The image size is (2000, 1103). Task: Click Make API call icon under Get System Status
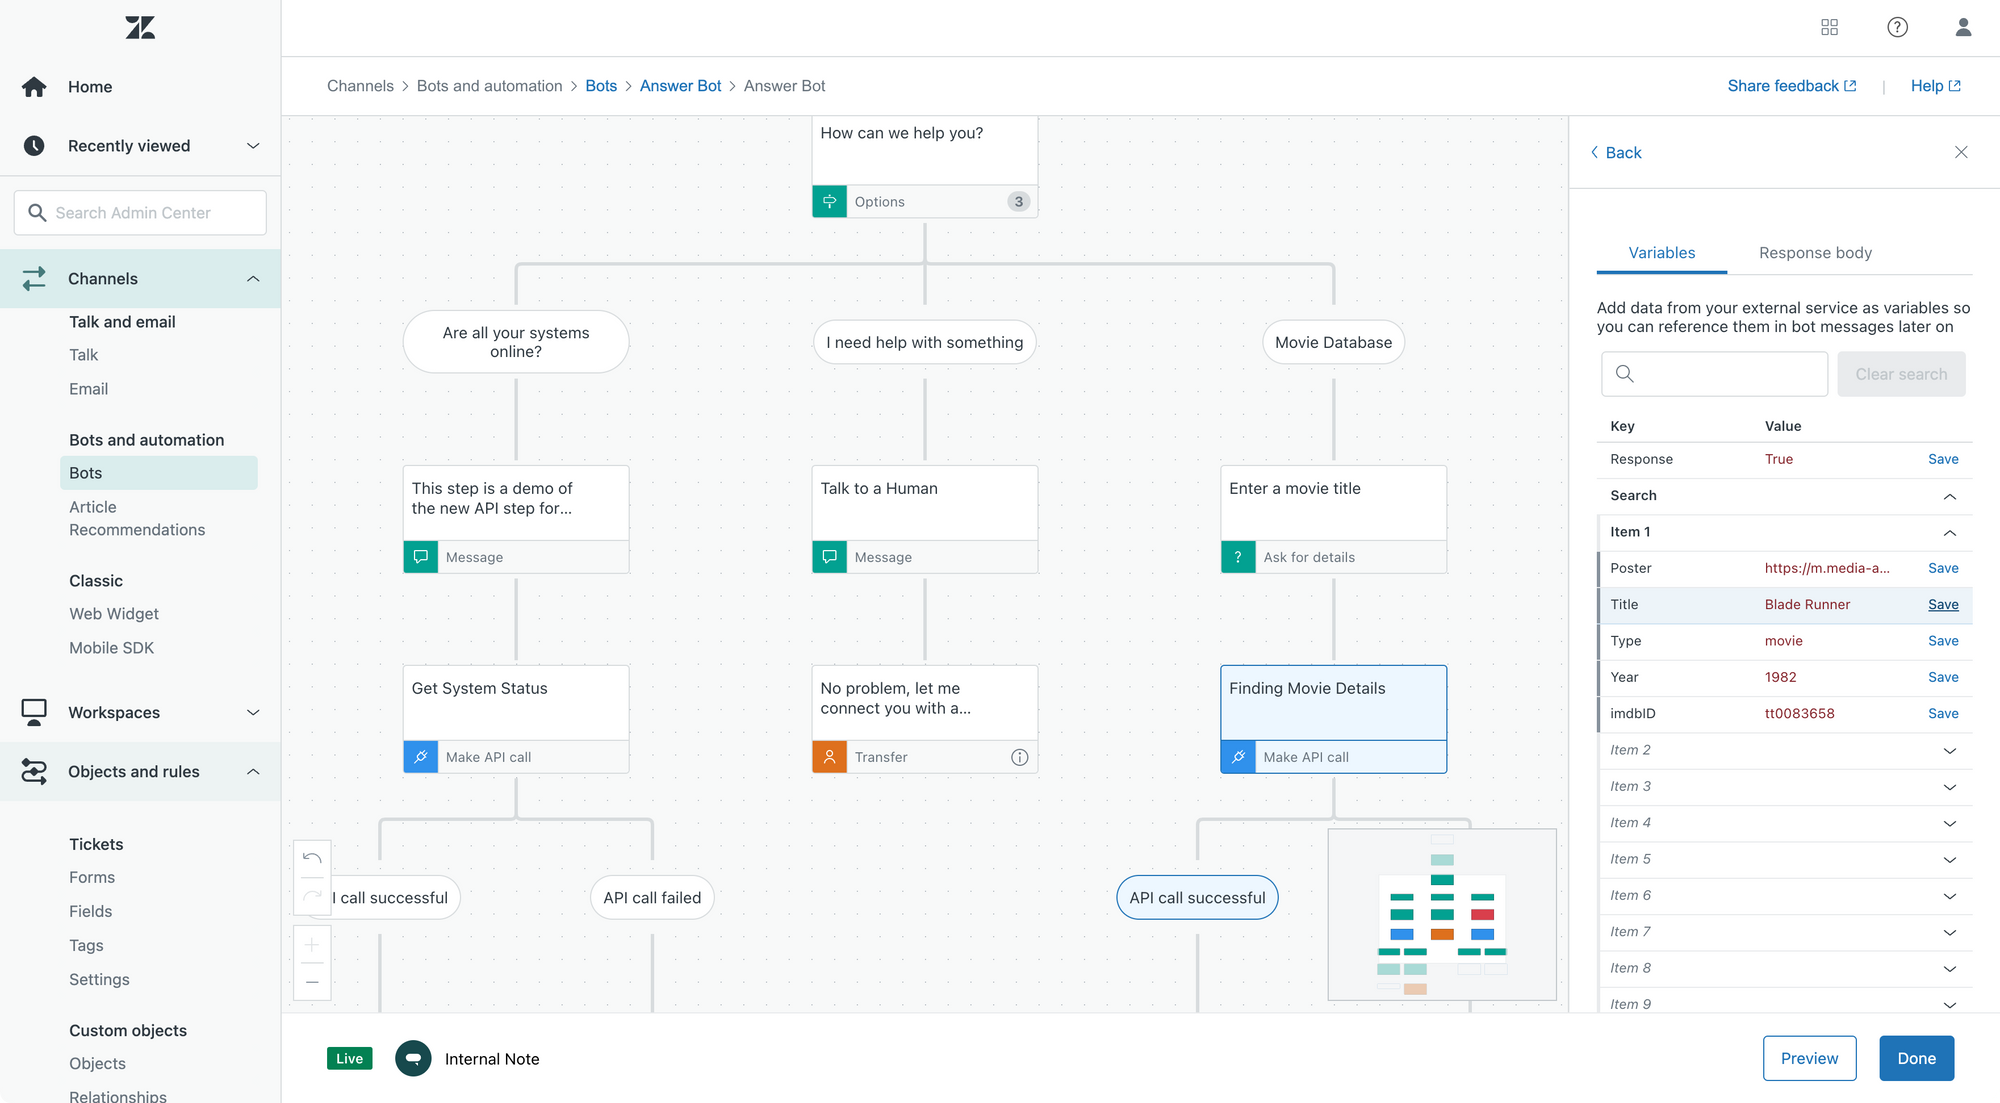(x=421, y=757)
